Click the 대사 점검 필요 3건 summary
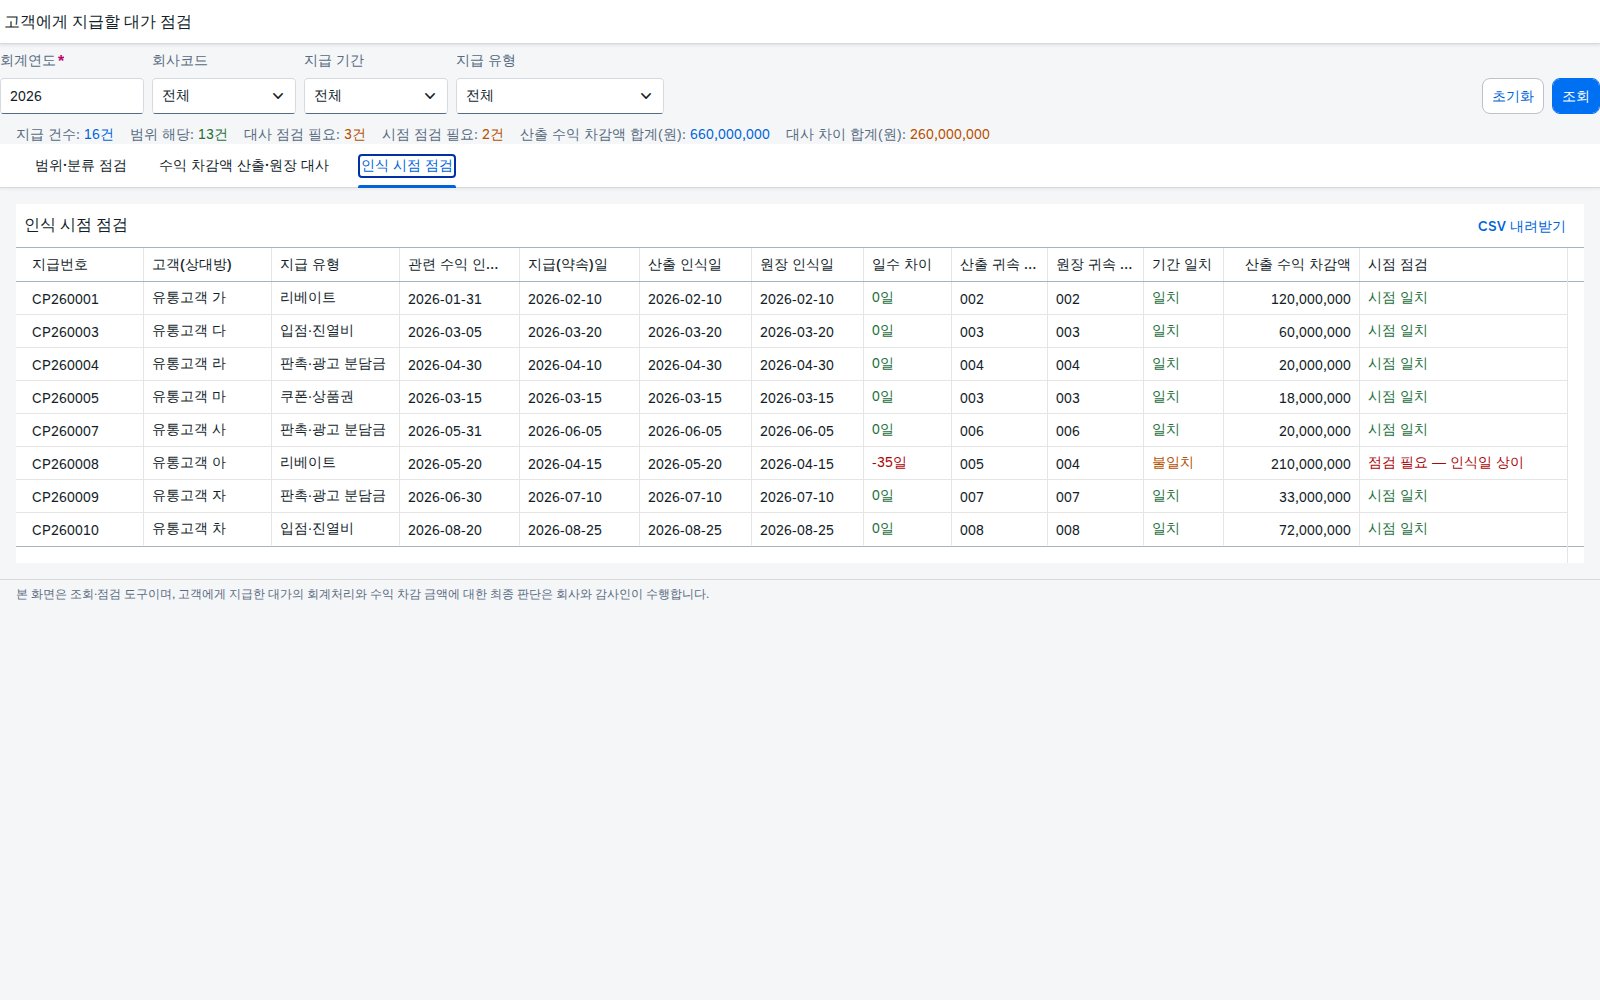Screen dimensions: 1600x1000 pos(305,134)
